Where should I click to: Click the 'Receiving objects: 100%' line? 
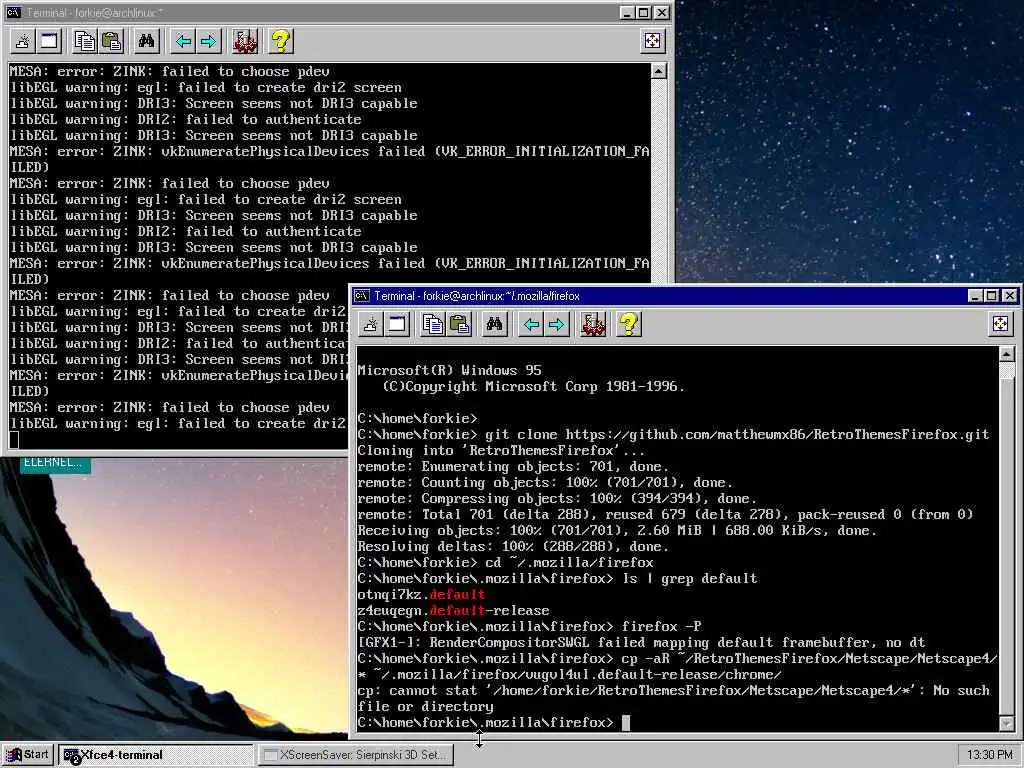click(617, 530)
